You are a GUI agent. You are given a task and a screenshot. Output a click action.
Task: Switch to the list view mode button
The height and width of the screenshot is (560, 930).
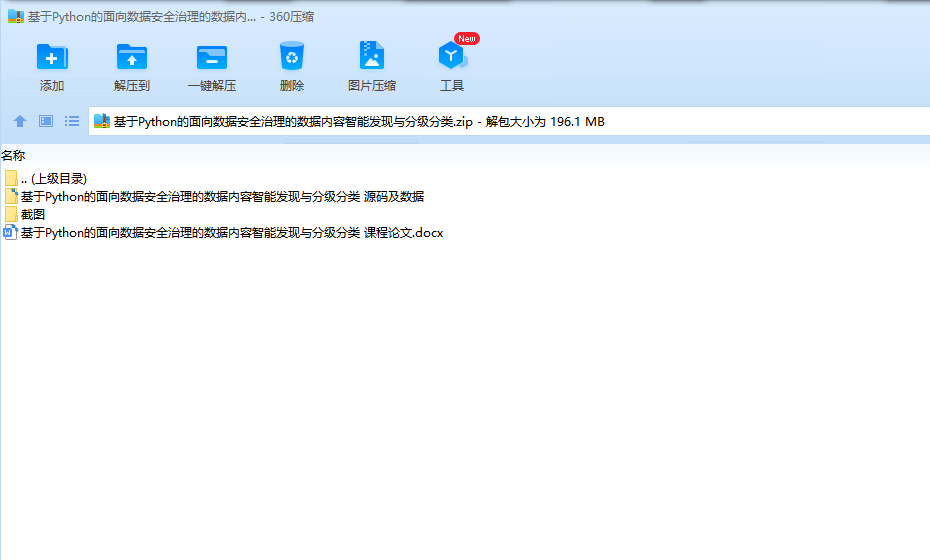click(x=72, y=122)
